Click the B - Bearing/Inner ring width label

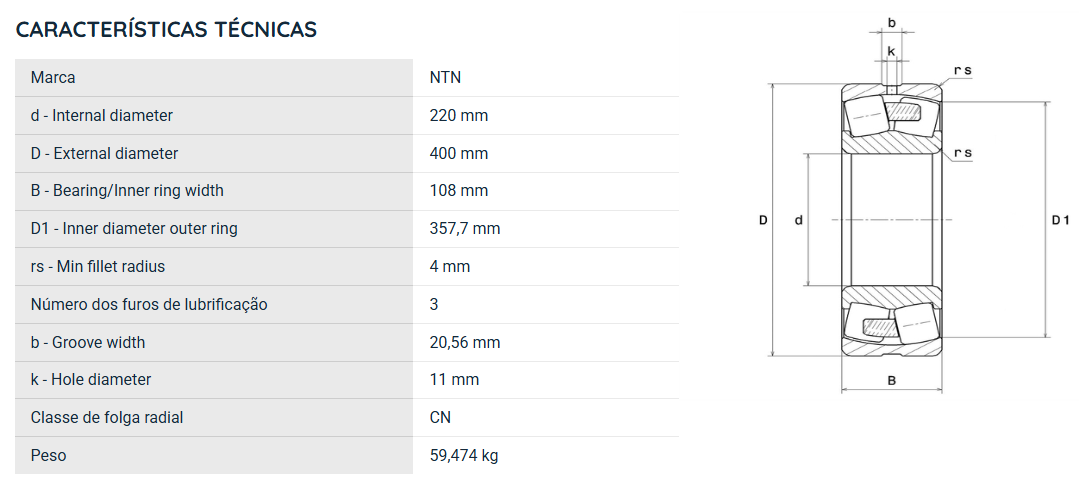[127, 191]
